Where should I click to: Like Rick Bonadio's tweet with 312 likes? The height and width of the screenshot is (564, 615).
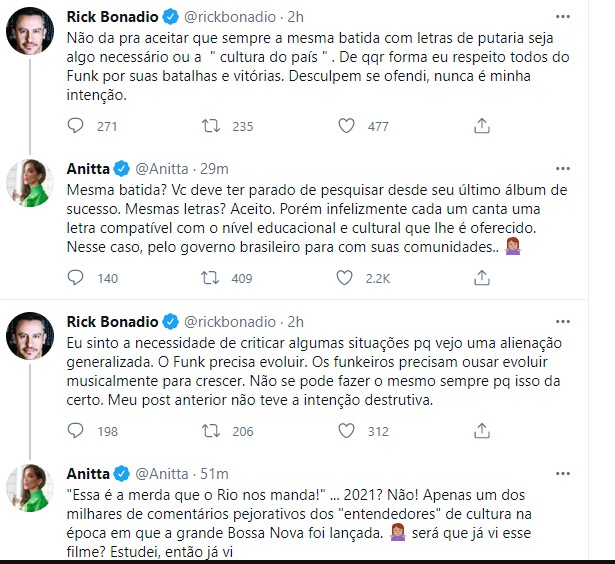tap(347, 432)
